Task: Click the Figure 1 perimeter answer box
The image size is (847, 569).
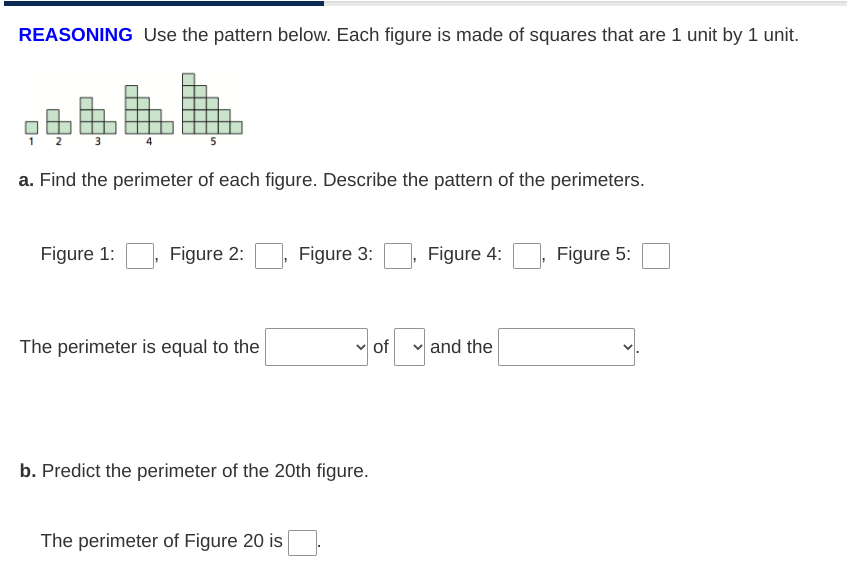Action: pos(140,256)
